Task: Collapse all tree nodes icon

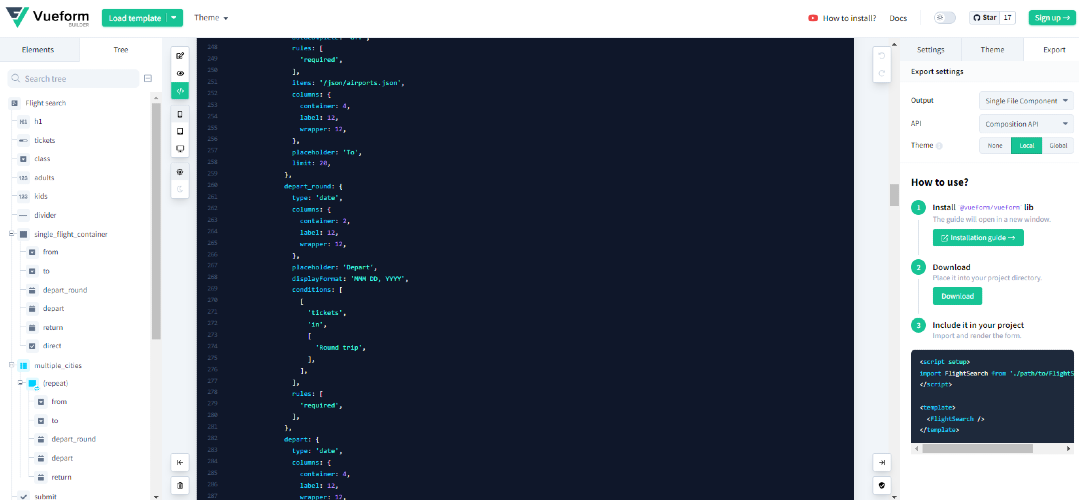Action: 147,78
